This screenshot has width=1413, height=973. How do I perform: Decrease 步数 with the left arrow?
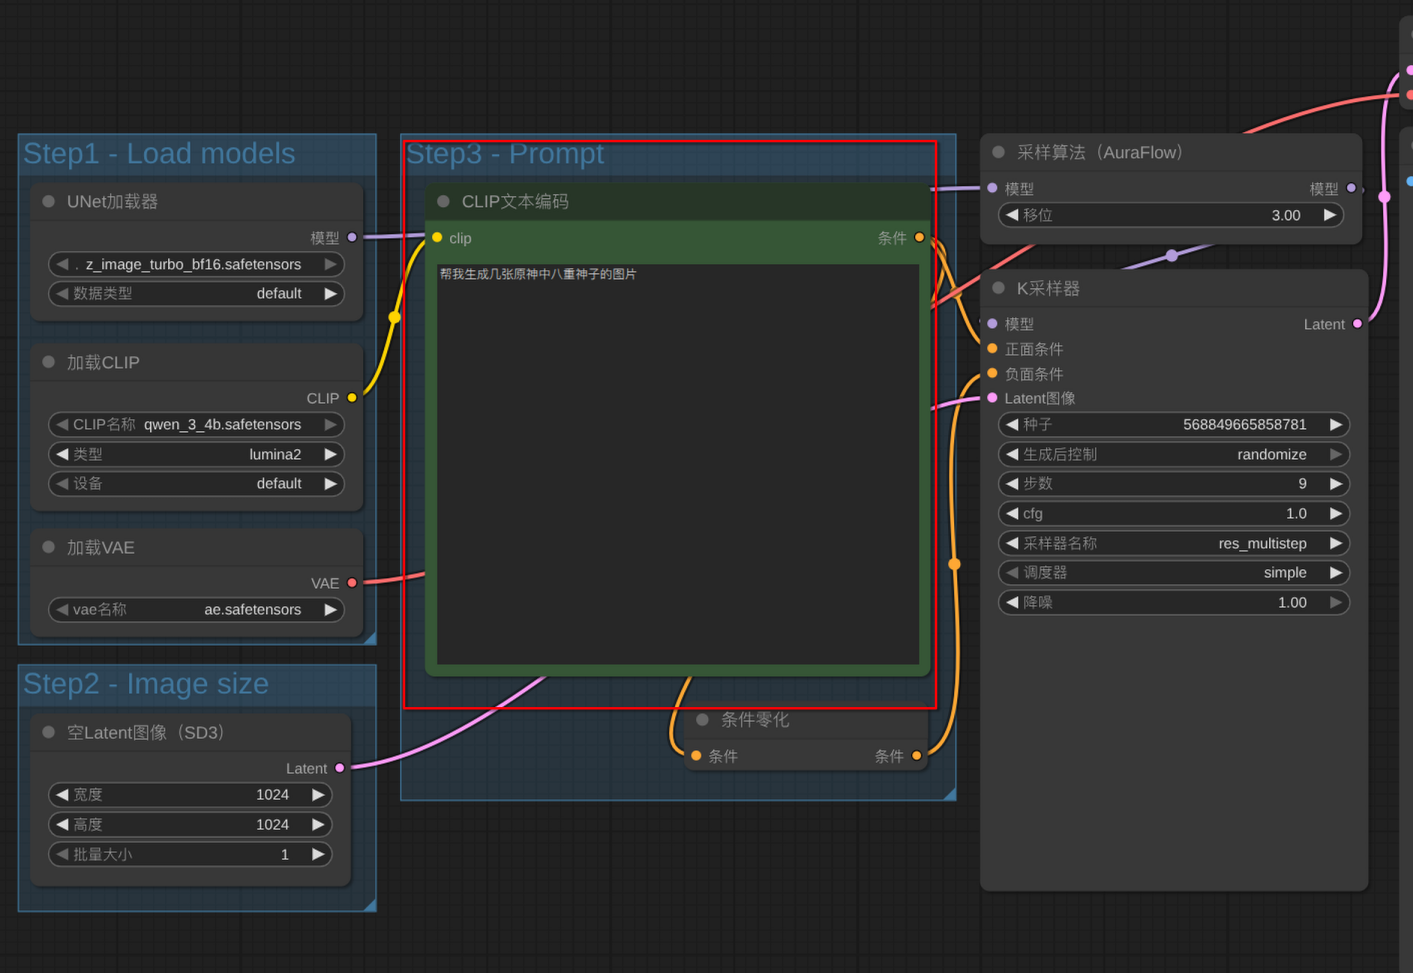click(x=1012, y=484)
